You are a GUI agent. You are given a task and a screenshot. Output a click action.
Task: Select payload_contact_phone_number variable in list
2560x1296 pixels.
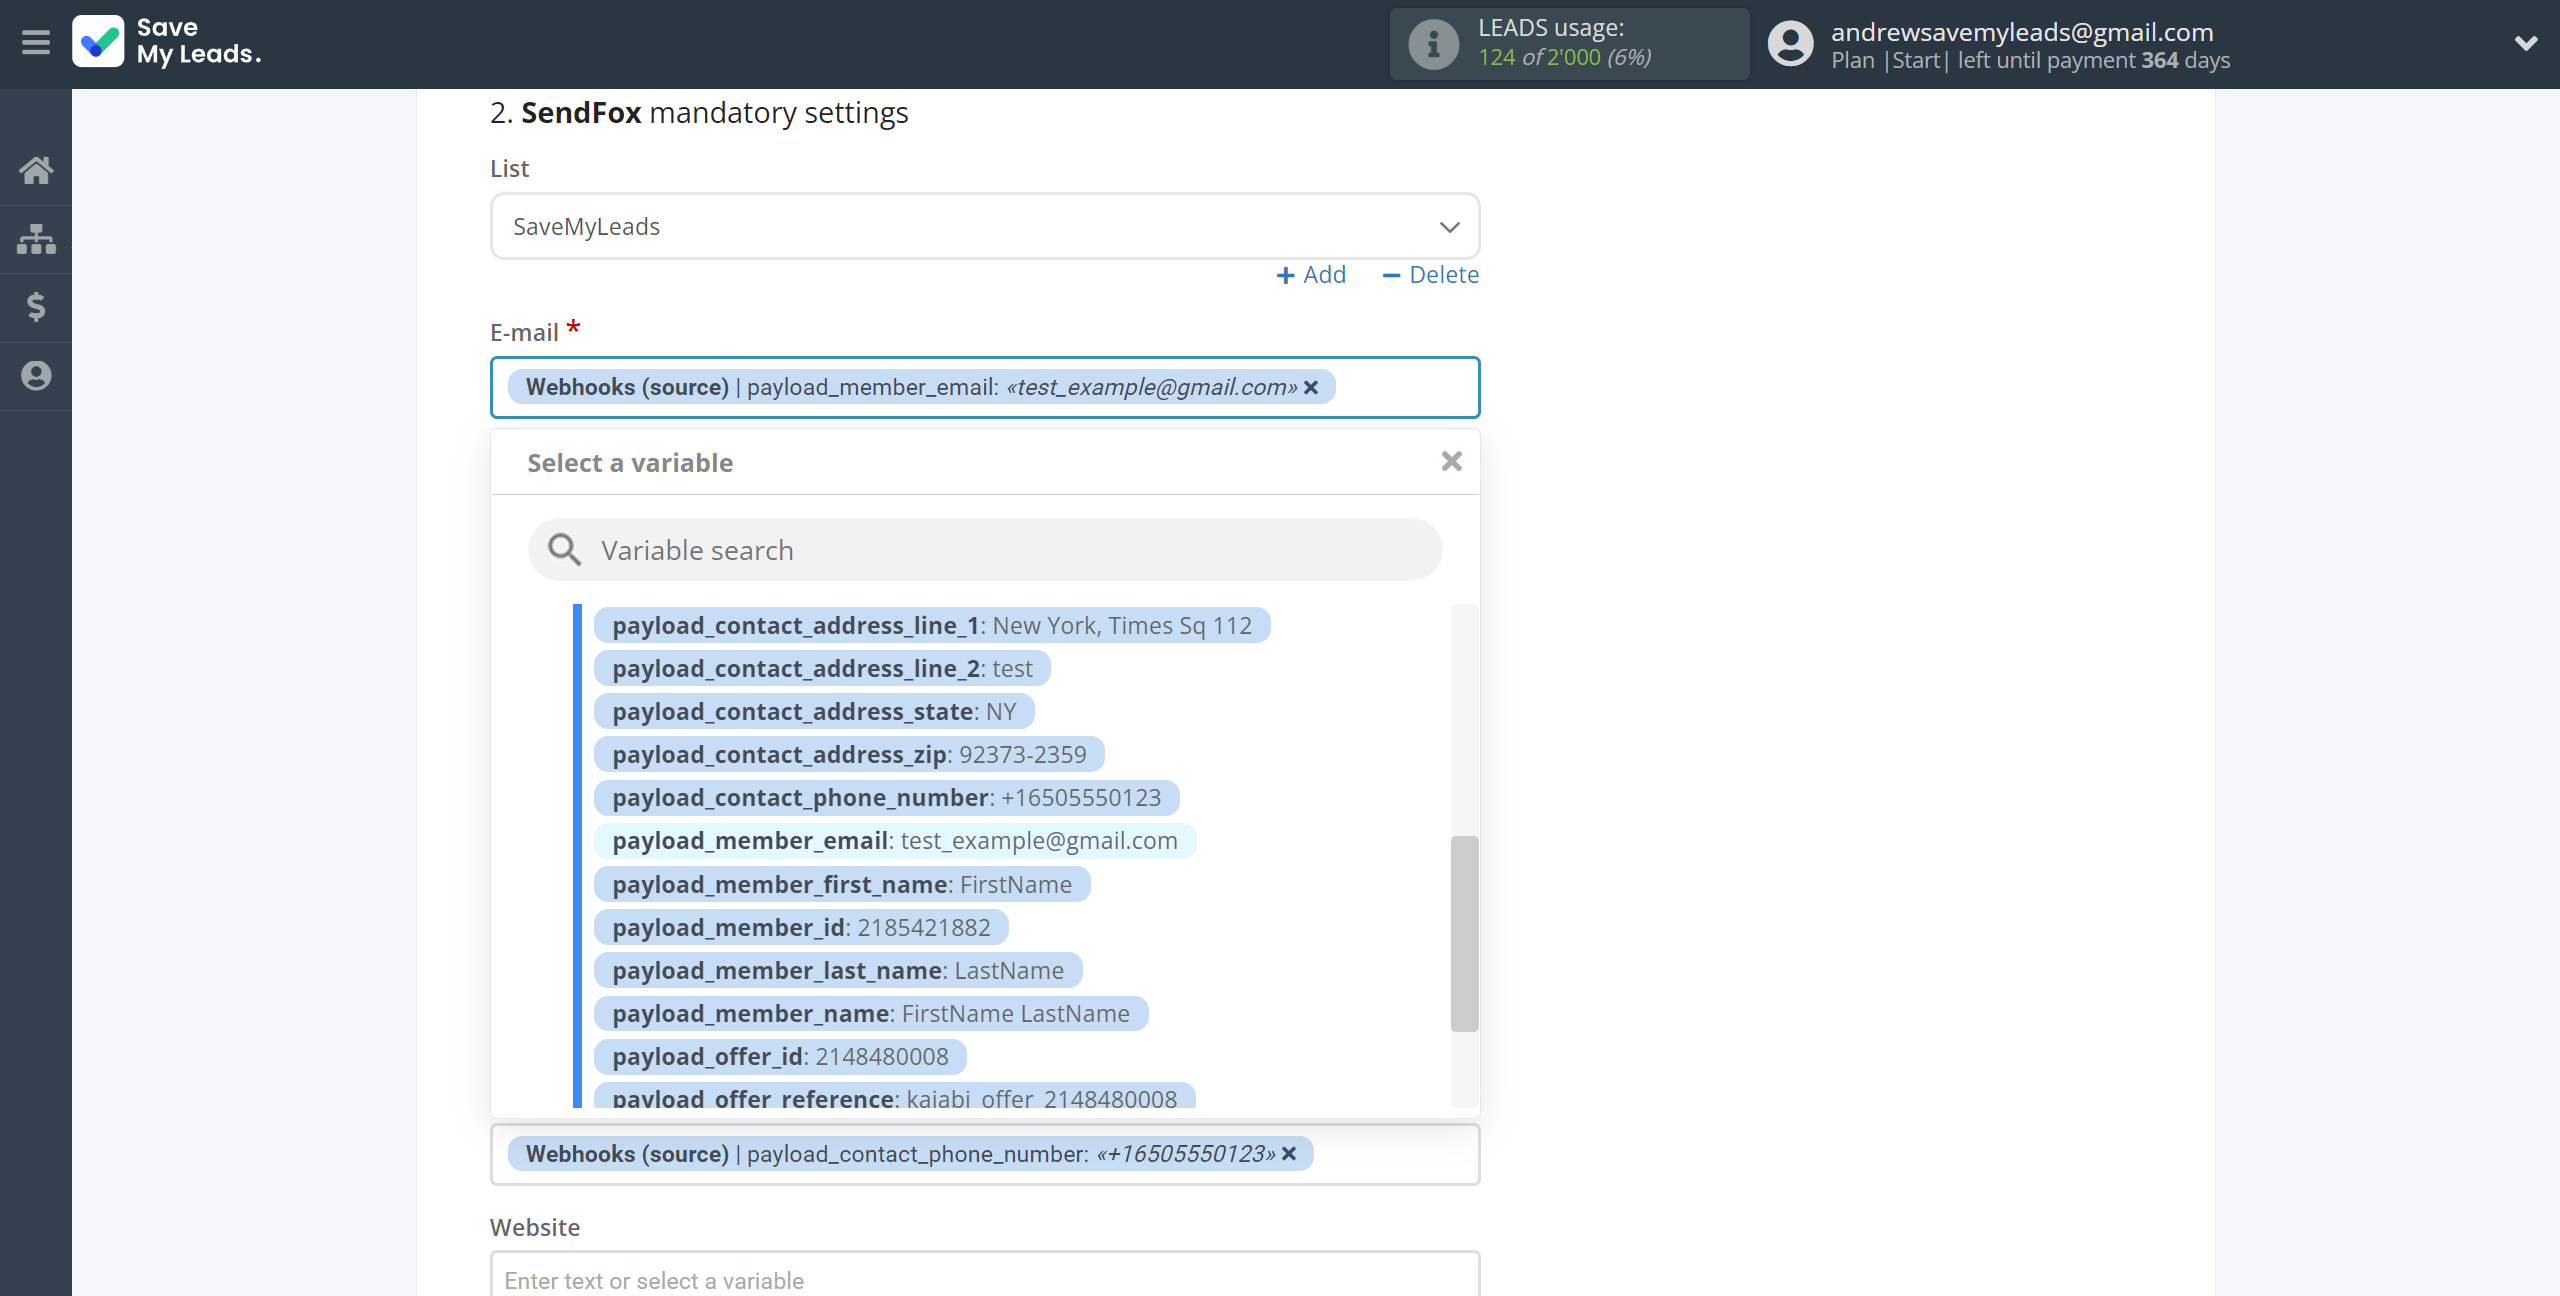[887, 798]
